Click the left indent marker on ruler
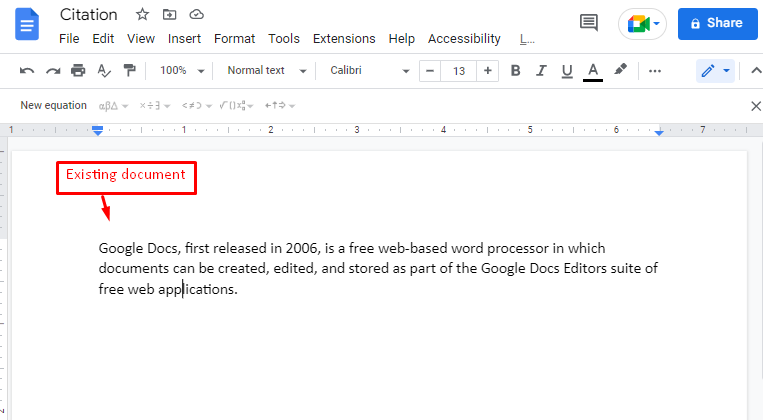Image resolution: width=763 pixels, height=420 pixels. click(97, 130)
